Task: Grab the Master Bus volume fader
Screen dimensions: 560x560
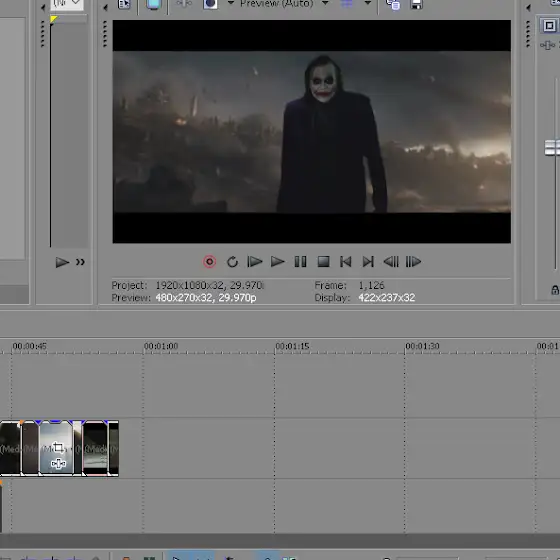Action: (x=552, y=148)
